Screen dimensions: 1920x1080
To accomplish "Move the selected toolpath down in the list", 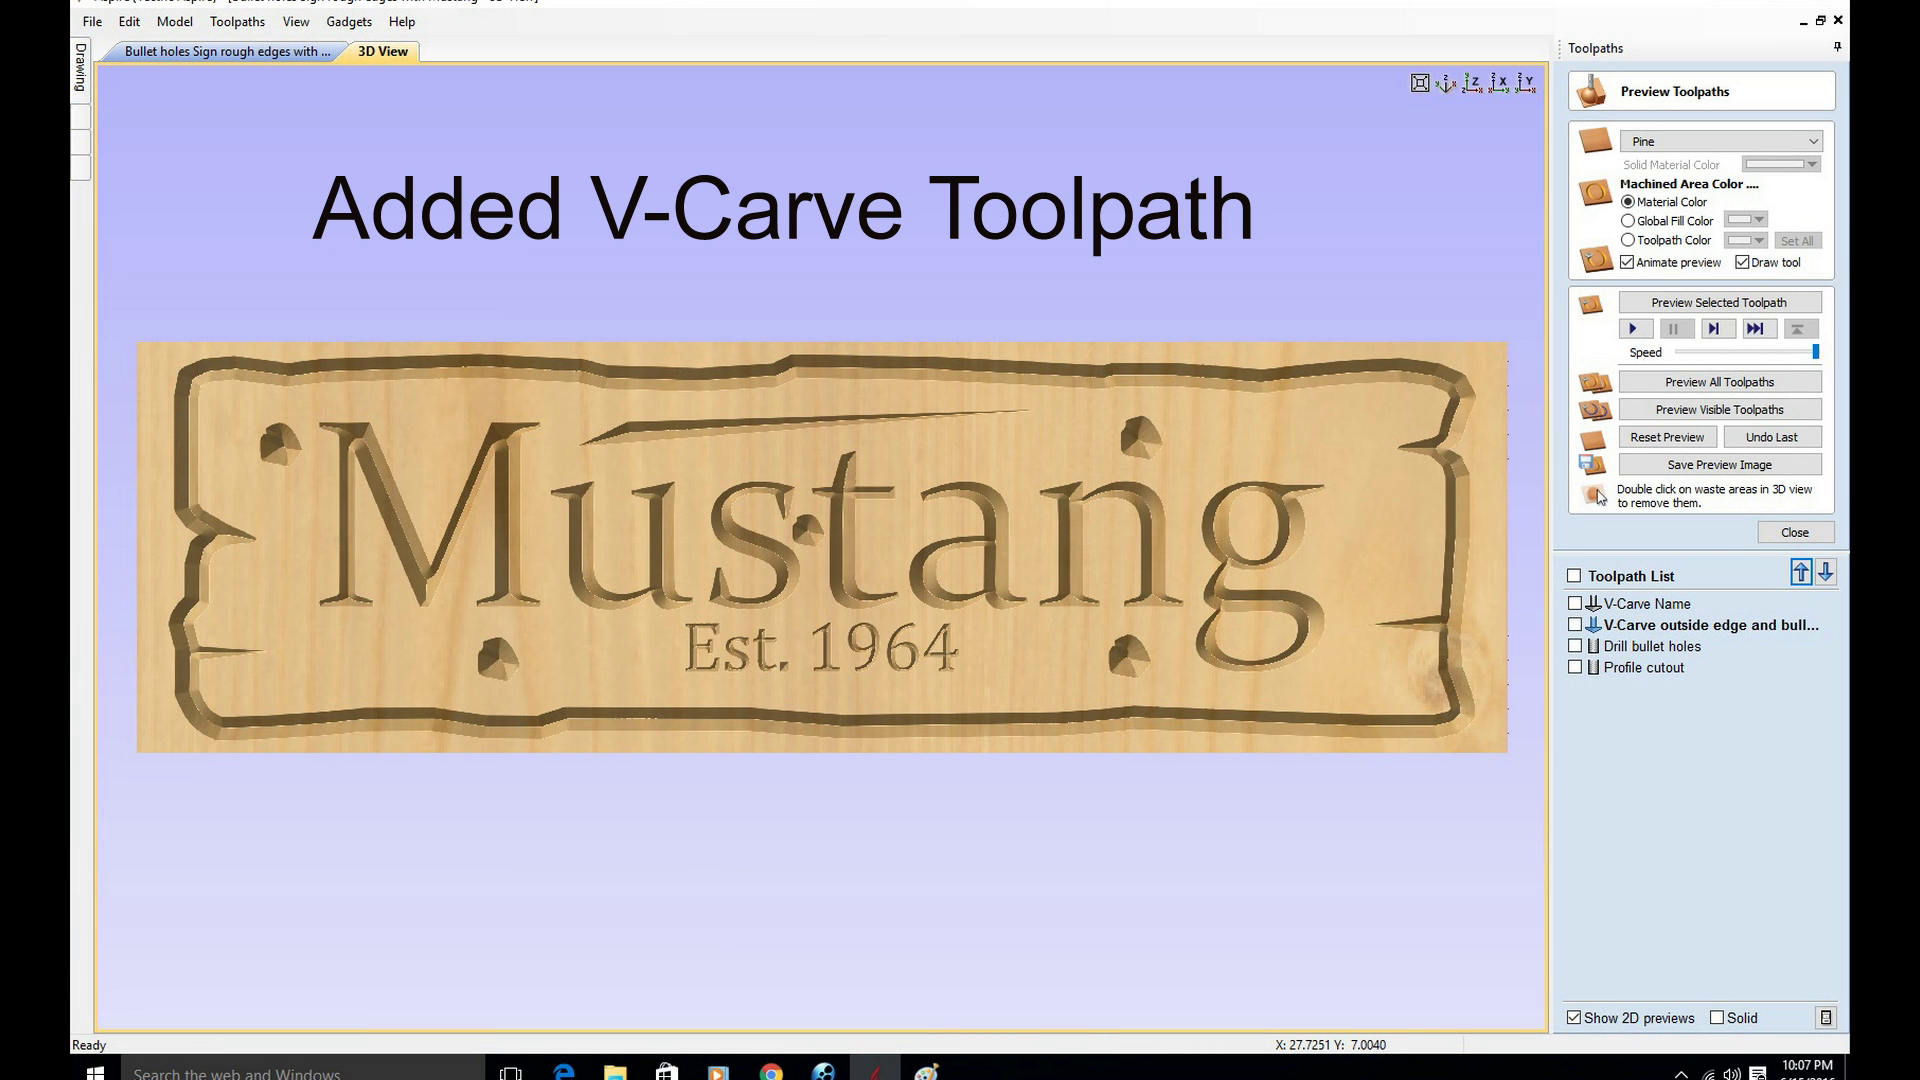I will click(1826, 573).
